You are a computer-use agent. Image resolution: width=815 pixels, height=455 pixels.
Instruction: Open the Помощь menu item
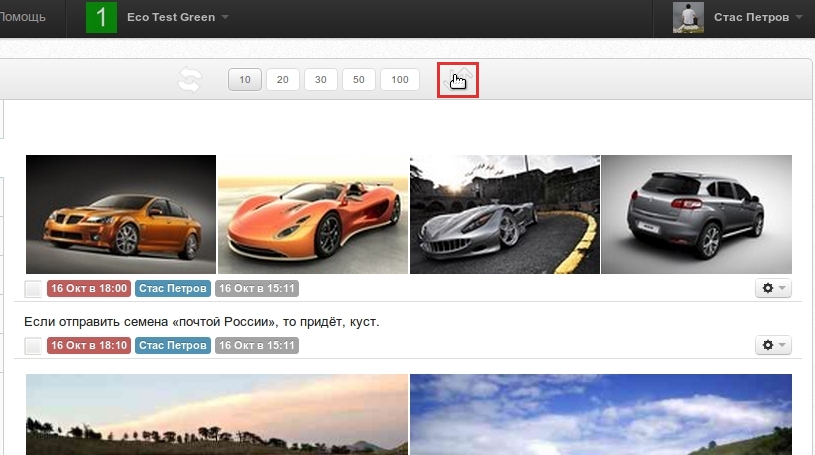coord(23,17)
